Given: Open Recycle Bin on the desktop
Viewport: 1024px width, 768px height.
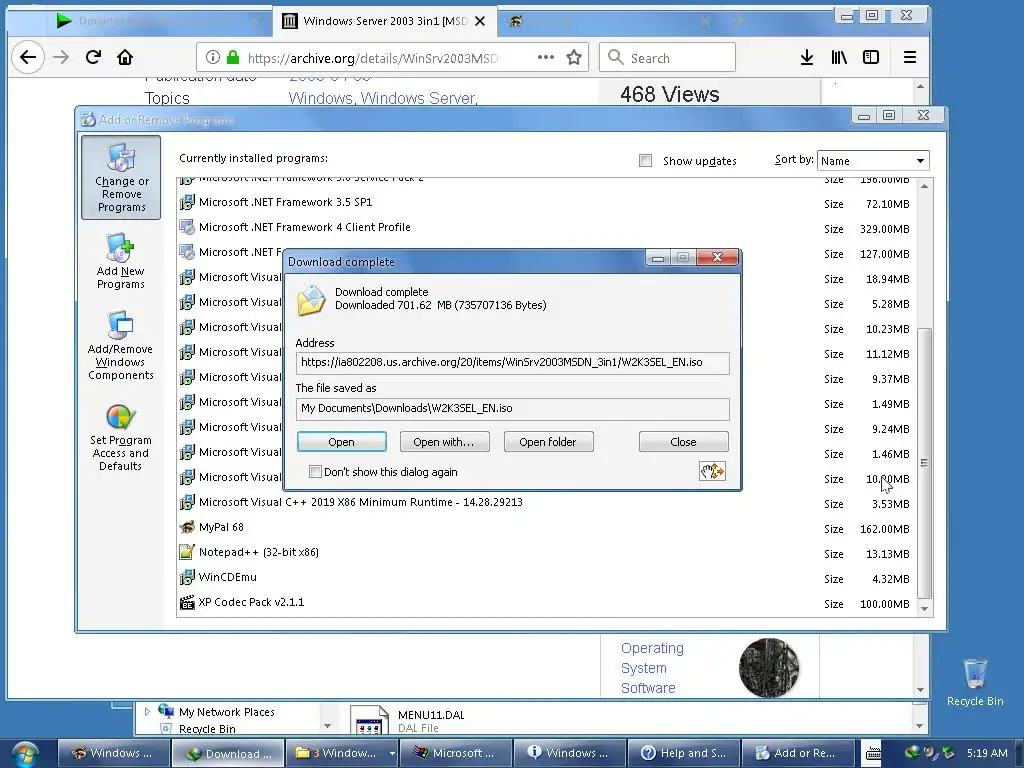Looking at the screenshot, I should [975, 682].
